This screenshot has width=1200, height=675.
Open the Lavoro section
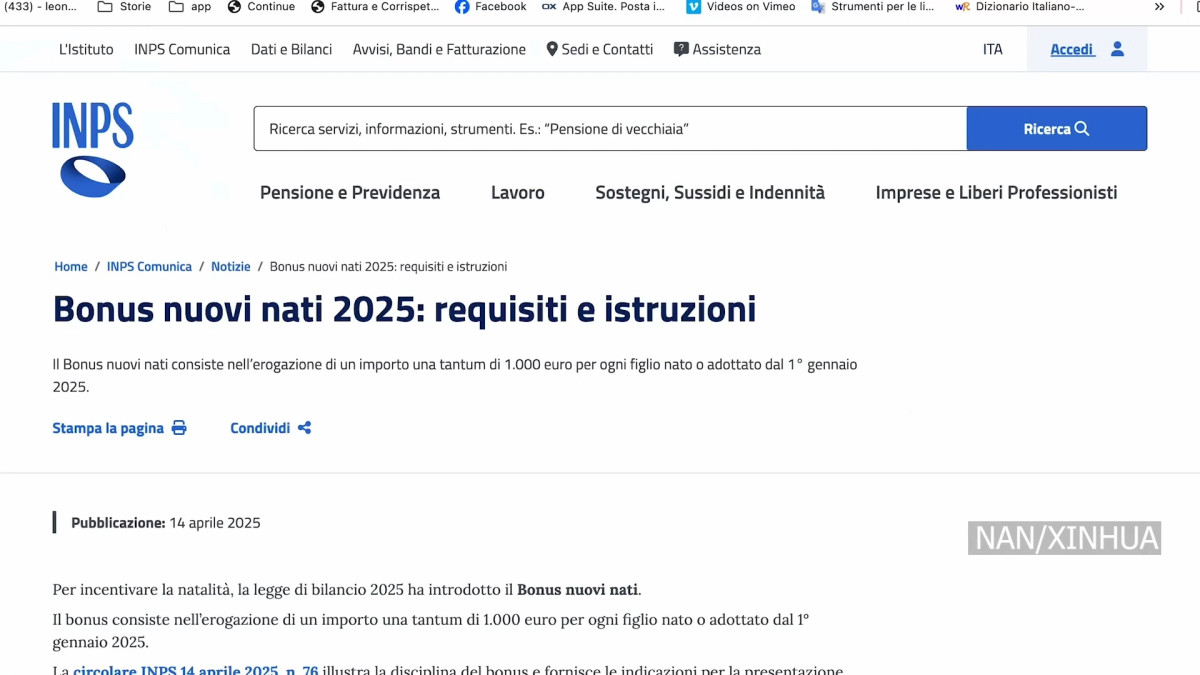(x=518, y=193)
